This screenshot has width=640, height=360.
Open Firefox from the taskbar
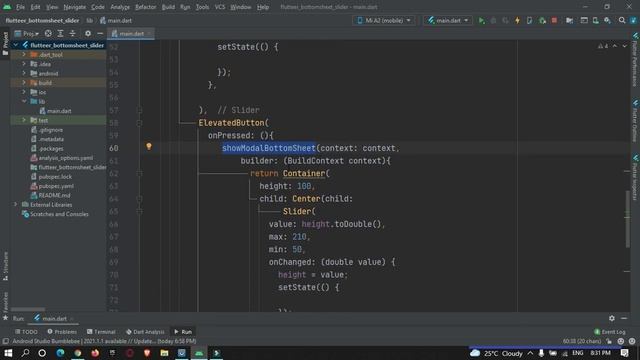(95, 353)
